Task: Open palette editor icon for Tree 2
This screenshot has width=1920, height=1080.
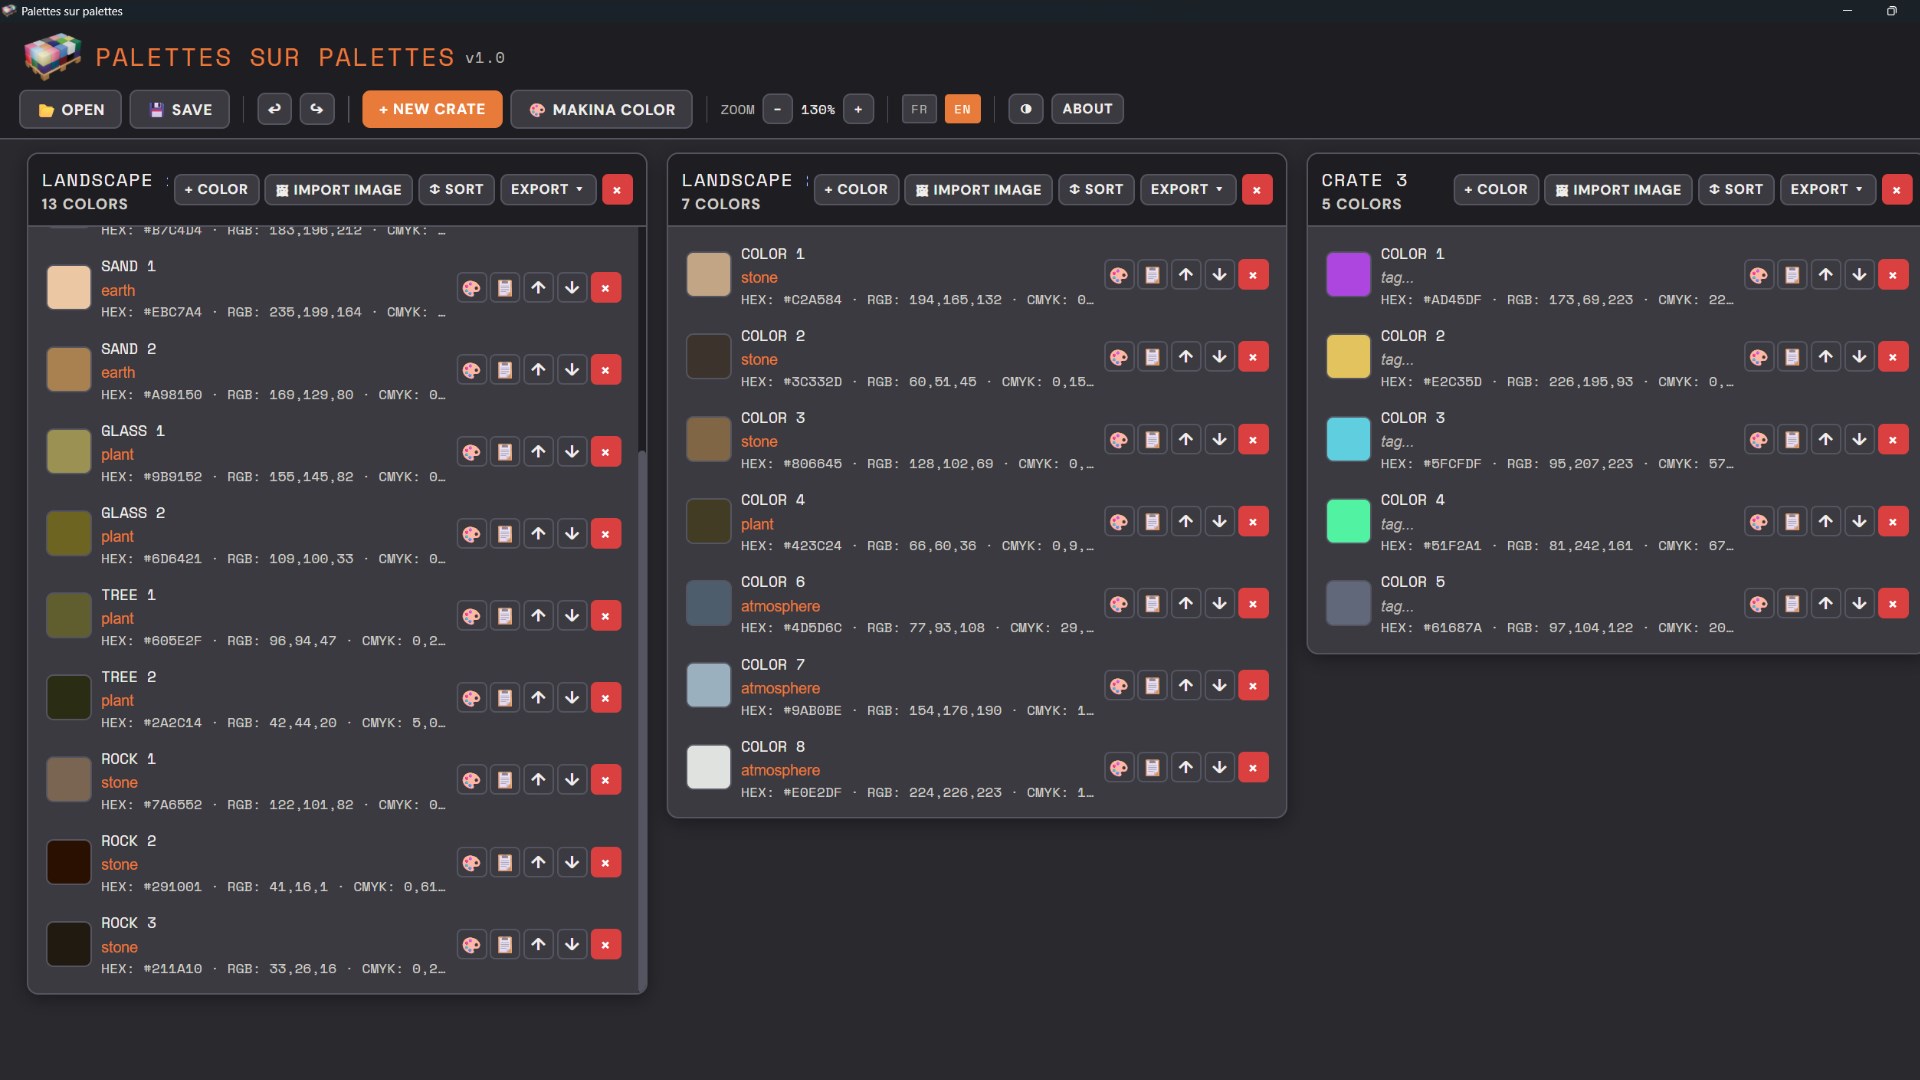Action: 471,698
